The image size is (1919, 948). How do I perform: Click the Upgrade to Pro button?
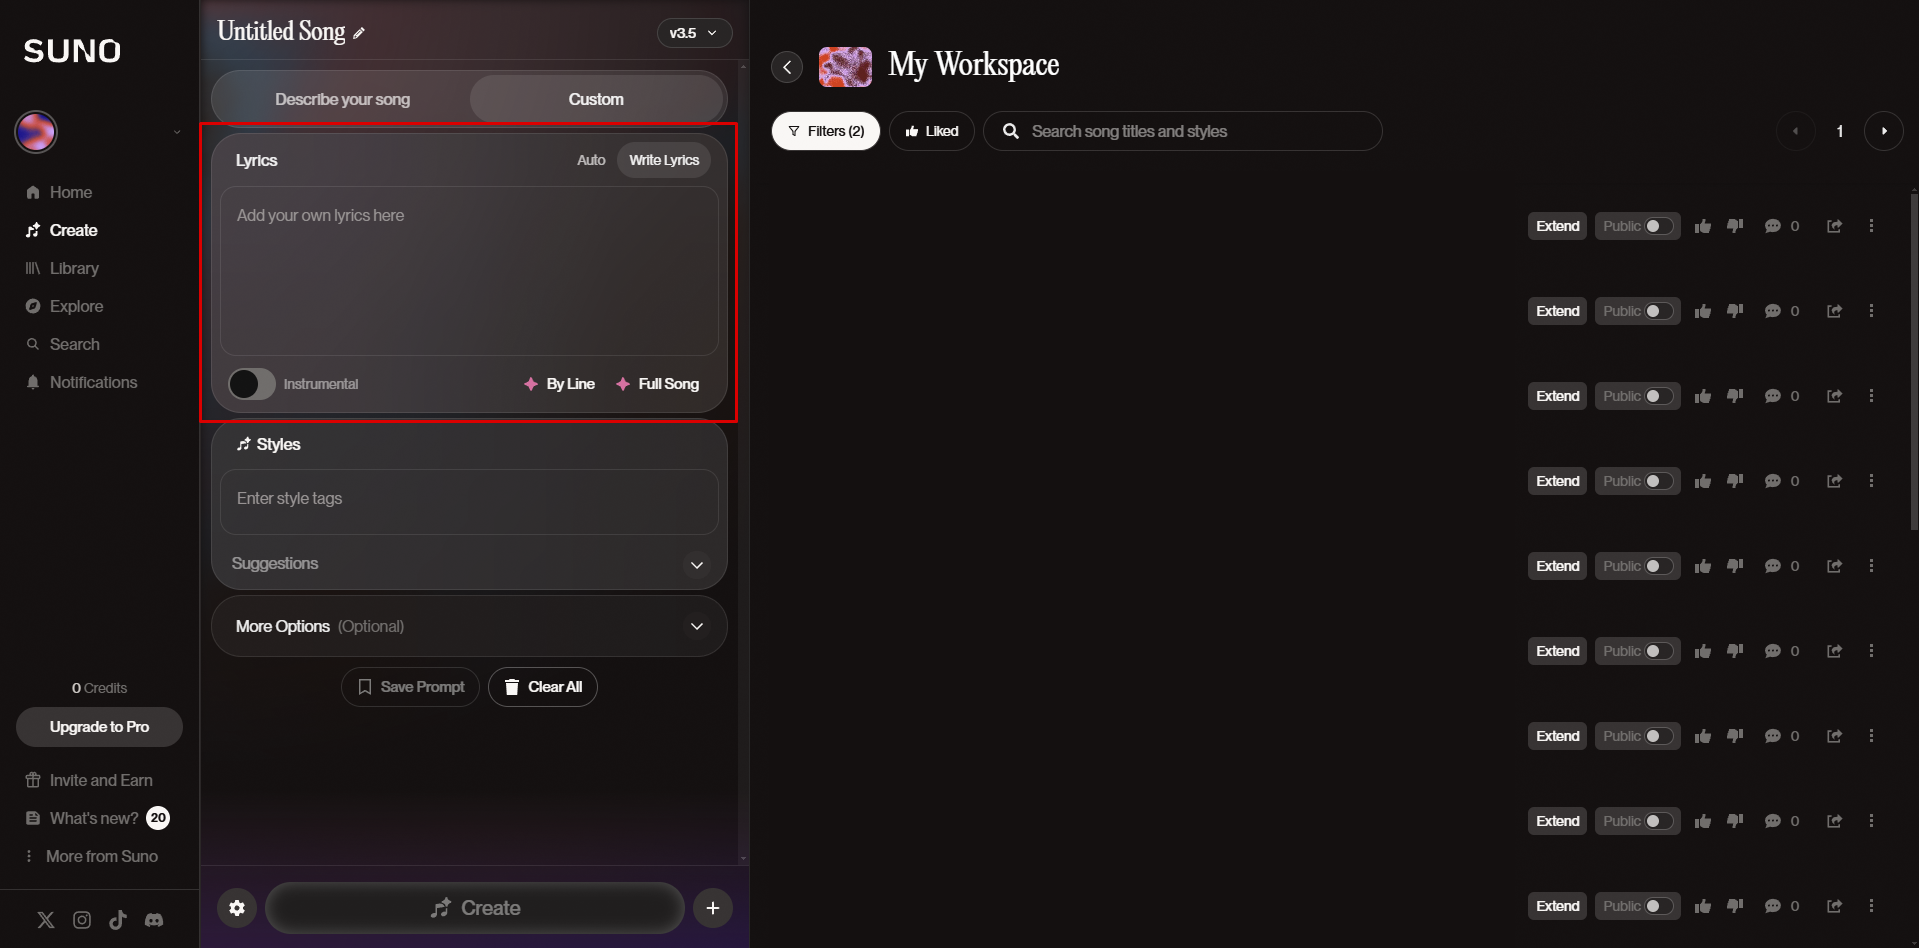[98, 727]
